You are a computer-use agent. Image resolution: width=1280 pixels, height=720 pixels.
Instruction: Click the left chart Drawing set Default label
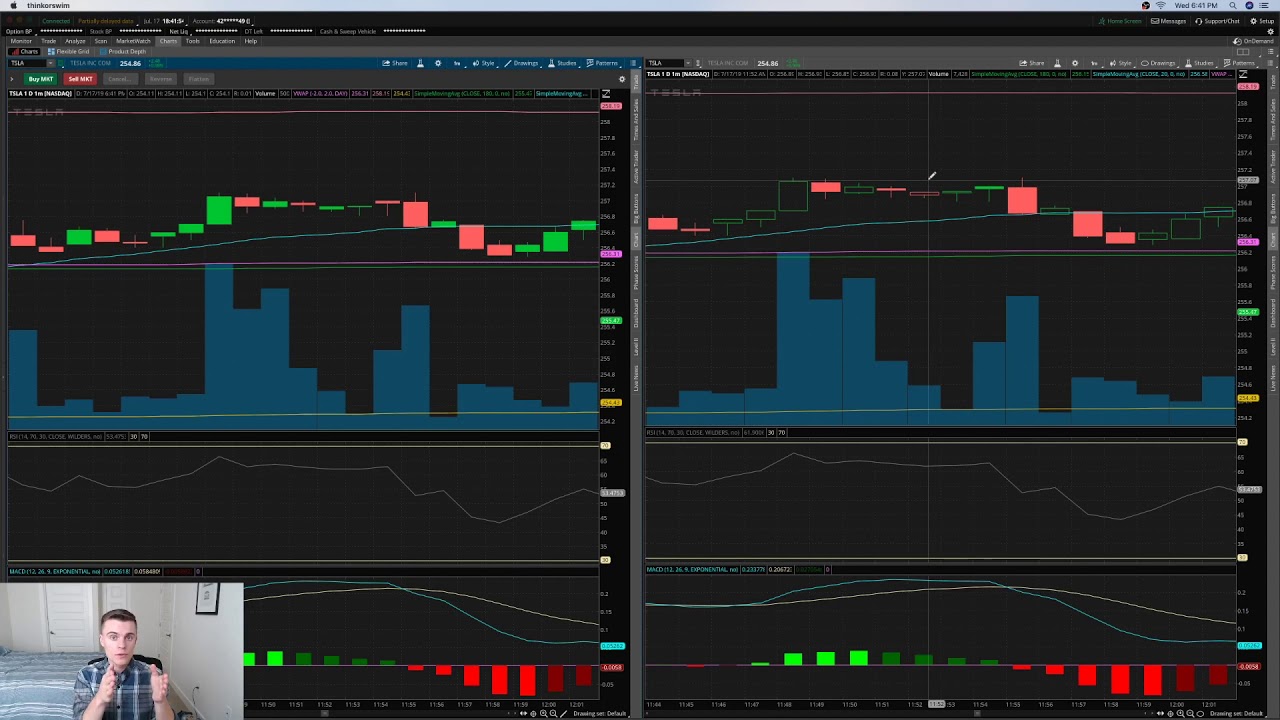(x=599, y=713)
